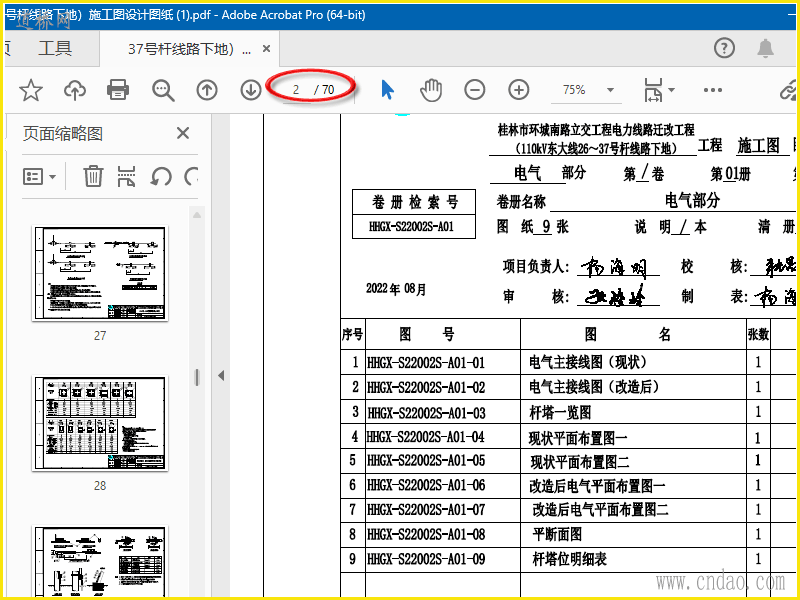Click the cloud upload icon
Viewport: 800px width, 600px height.
pyautogui.click(x=74, y=90)
